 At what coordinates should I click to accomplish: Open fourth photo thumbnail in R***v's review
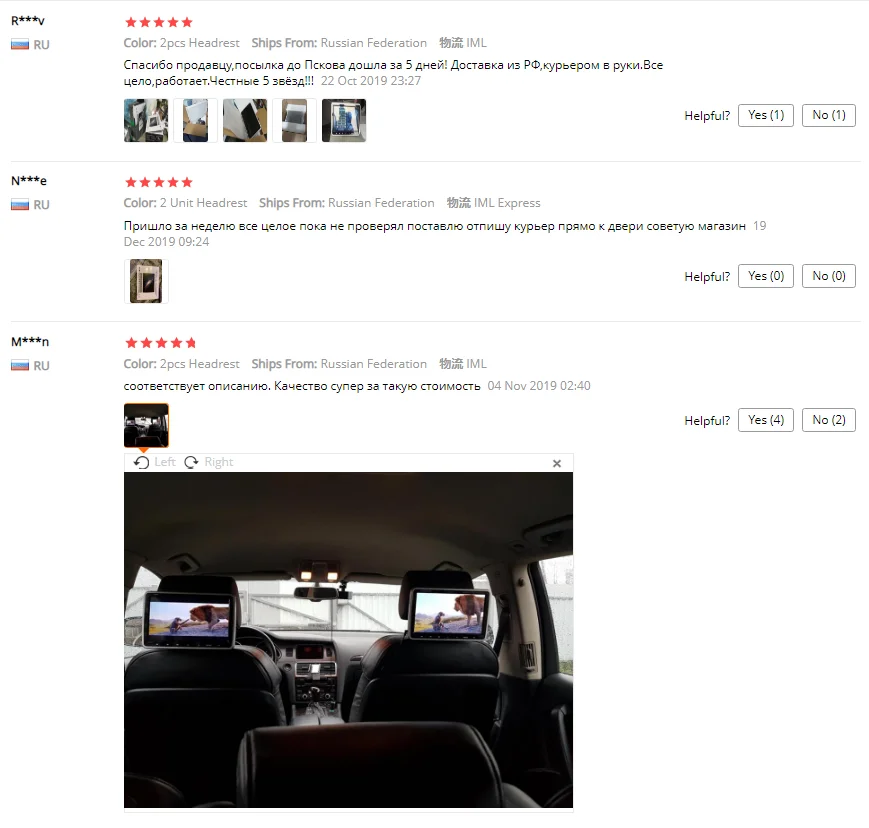pos(294,121)
